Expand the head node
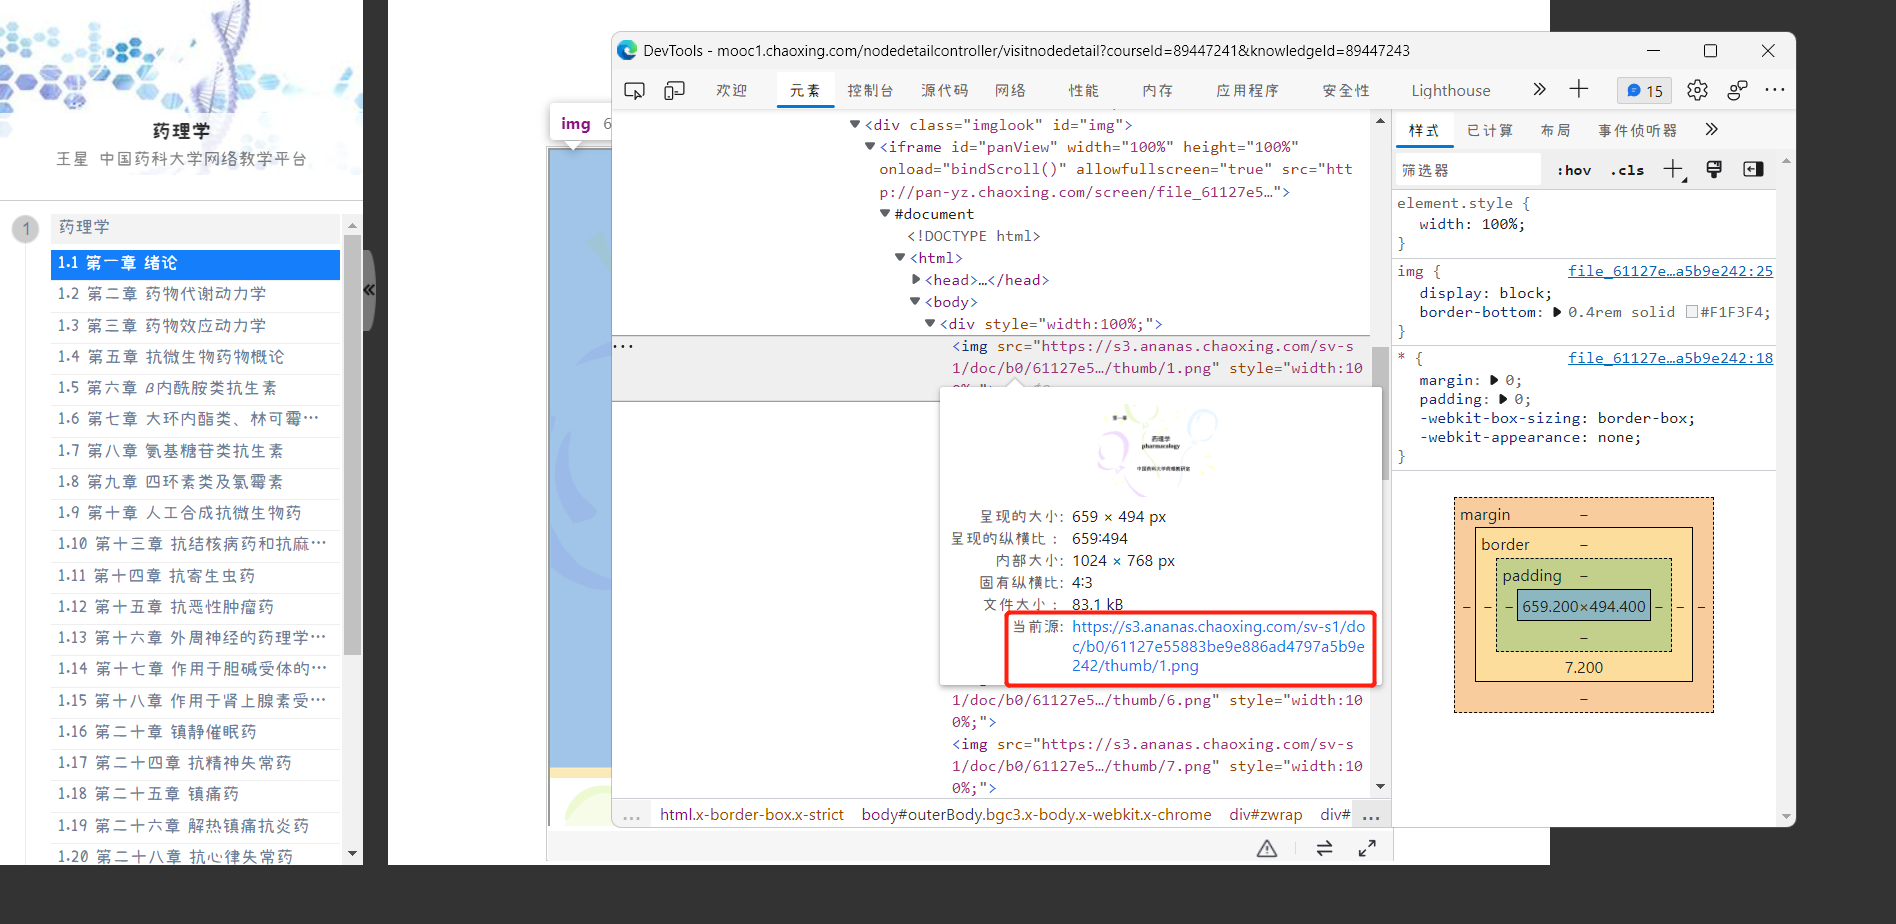Screen dimensions: 1896x924 click(916, 279)
